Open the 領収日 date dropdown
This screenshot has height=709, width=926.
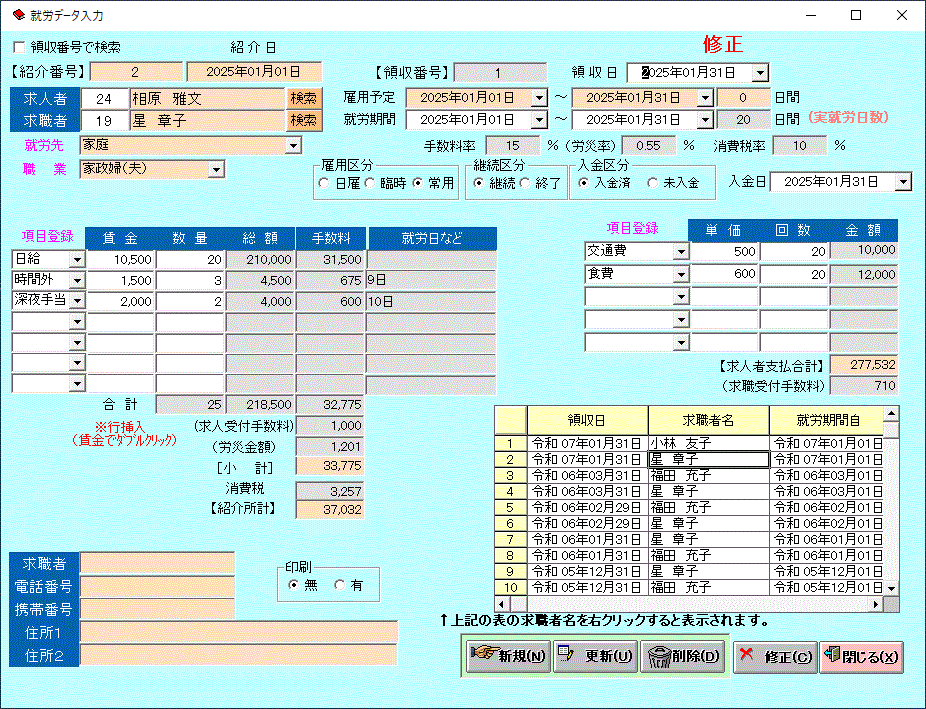[x=760, y=73]
